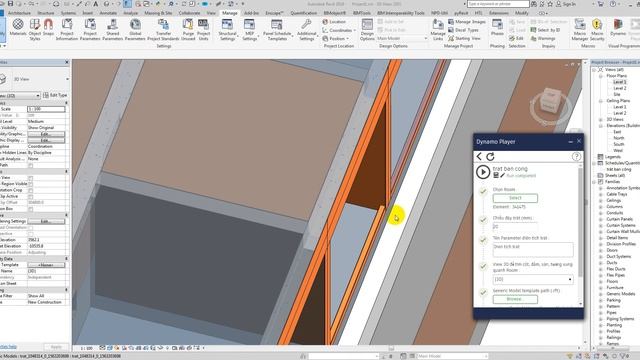This screenshot has height=360, width=640.
Task: Expand Annotation Symbols in Project Browser
Action: pyautogui.click(x=600, y=188)
